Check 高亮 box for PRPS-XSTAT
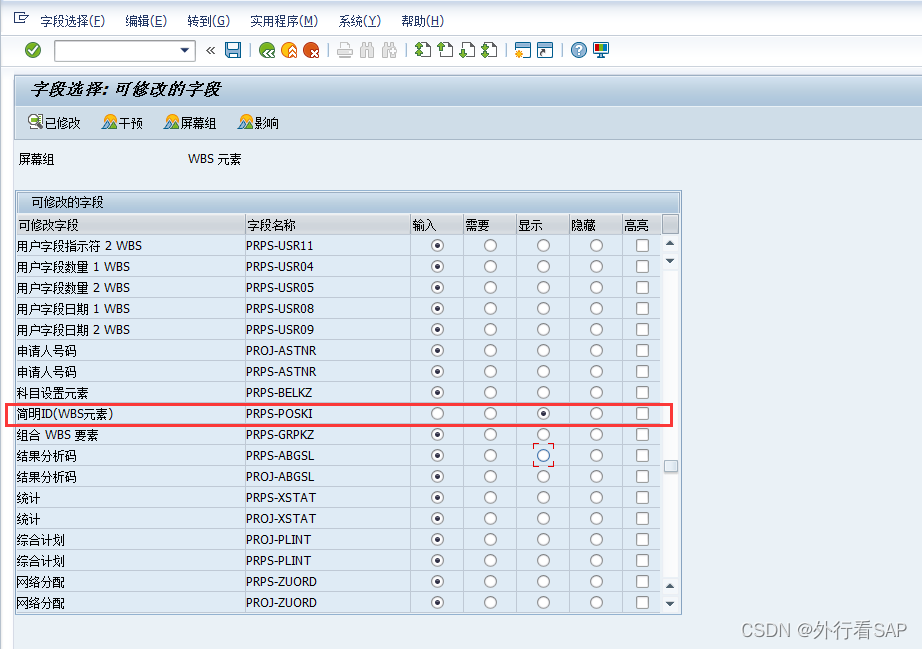 click(643, 498)
